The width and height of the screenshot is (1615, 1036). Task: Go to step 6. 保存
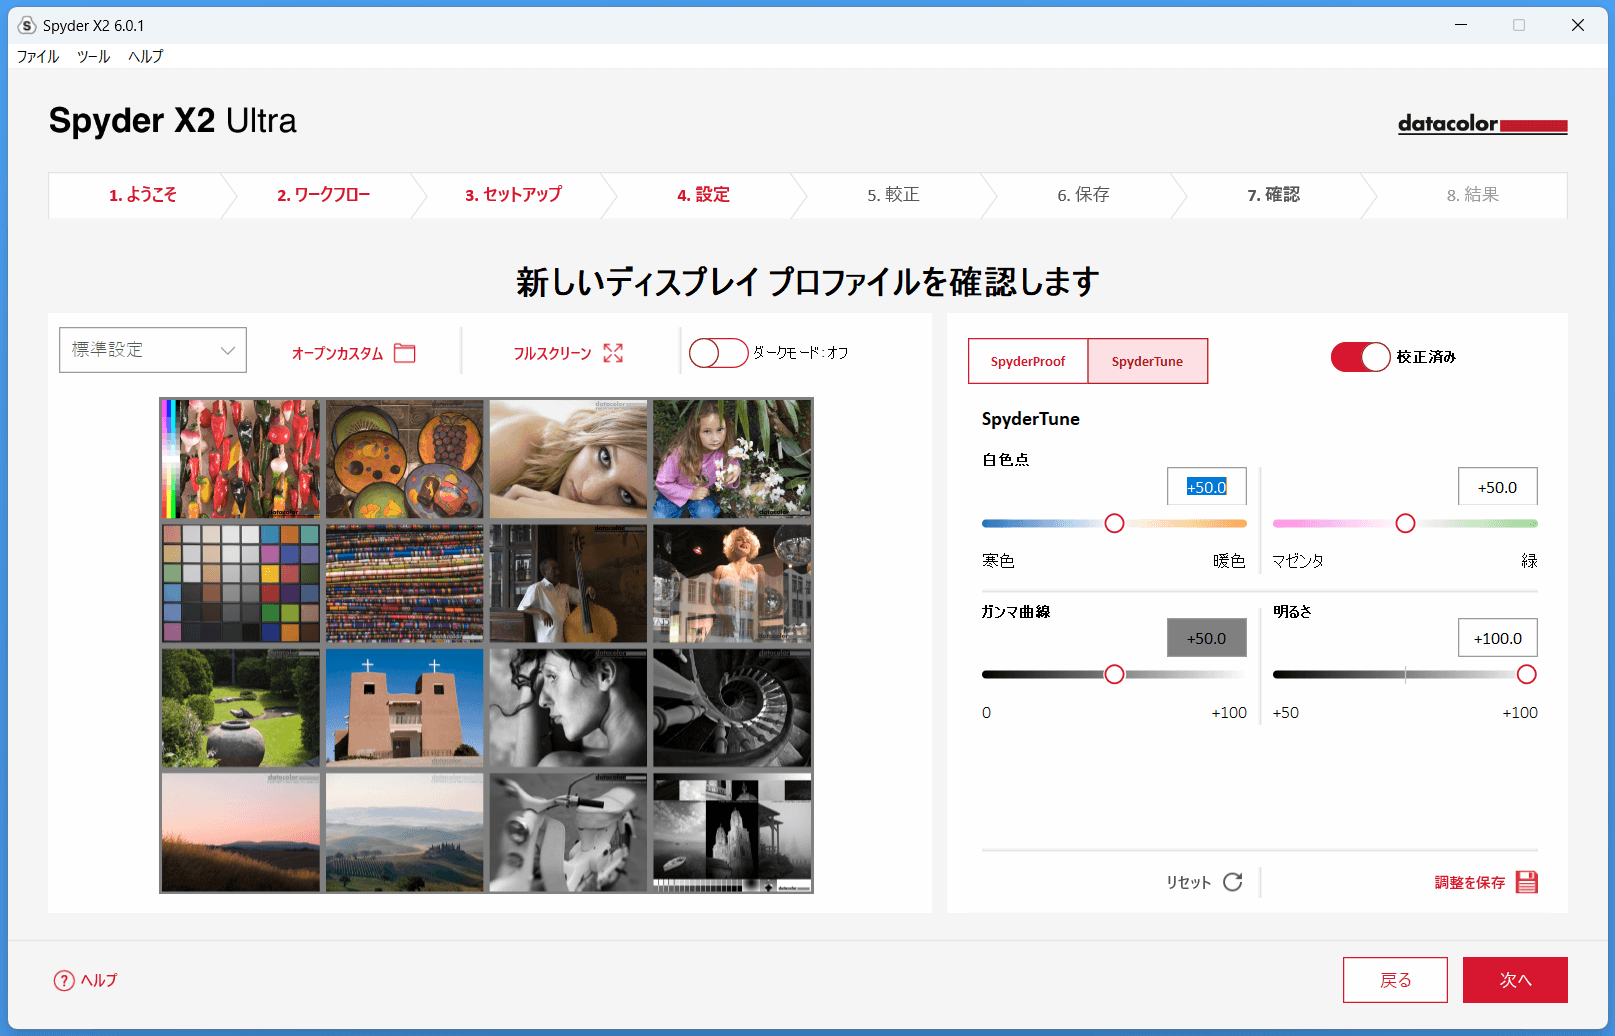(1083, 195)
